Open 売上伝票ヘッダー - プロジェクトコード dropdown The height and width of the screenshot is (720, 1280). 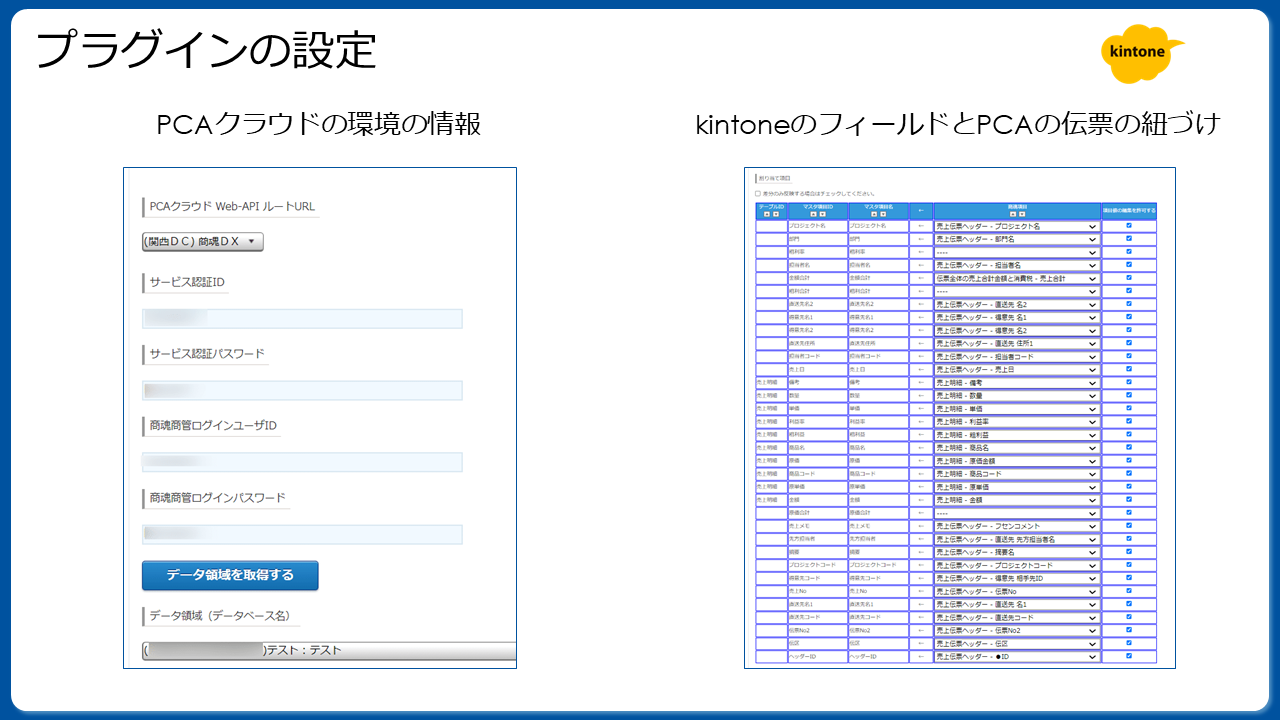click(1017, 565)
